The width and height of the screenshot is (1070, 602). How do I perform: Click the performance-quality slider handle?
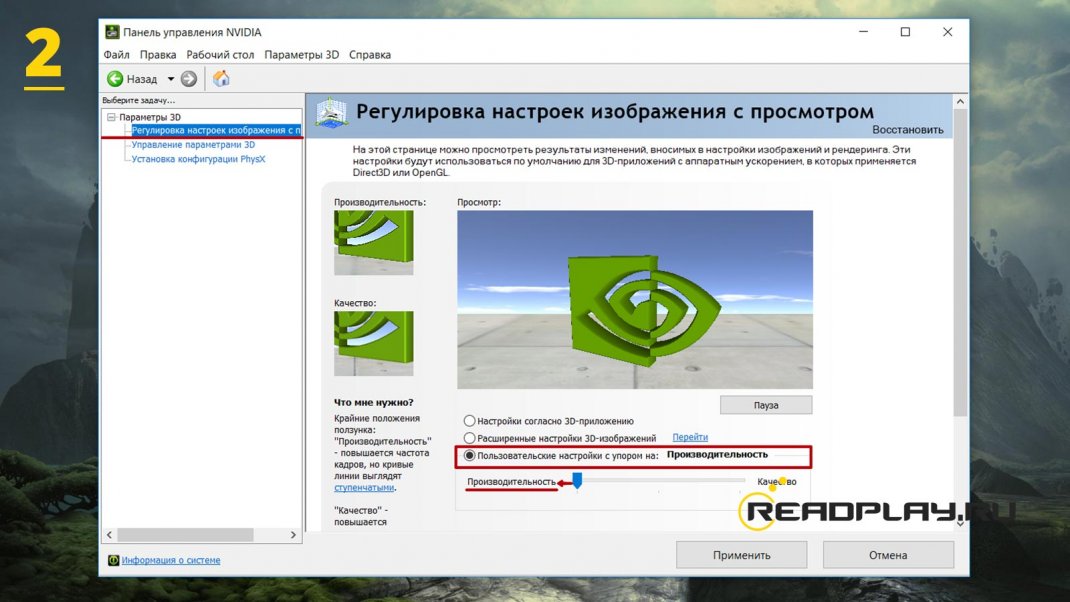tap(577, 481)
